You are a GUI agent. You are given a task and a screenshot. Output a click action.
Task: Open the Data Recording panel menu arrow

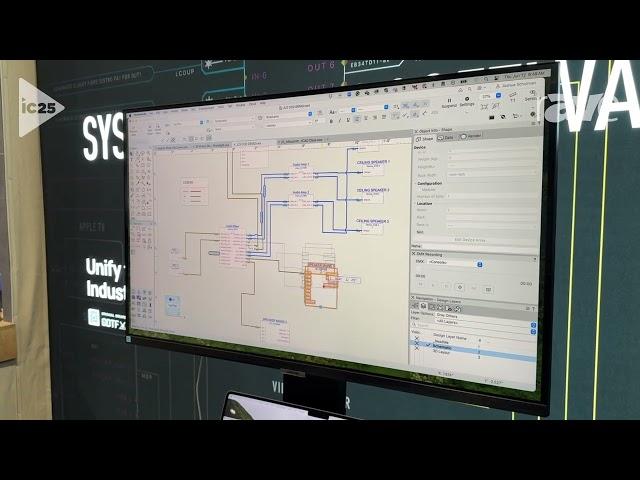point(534,260)
